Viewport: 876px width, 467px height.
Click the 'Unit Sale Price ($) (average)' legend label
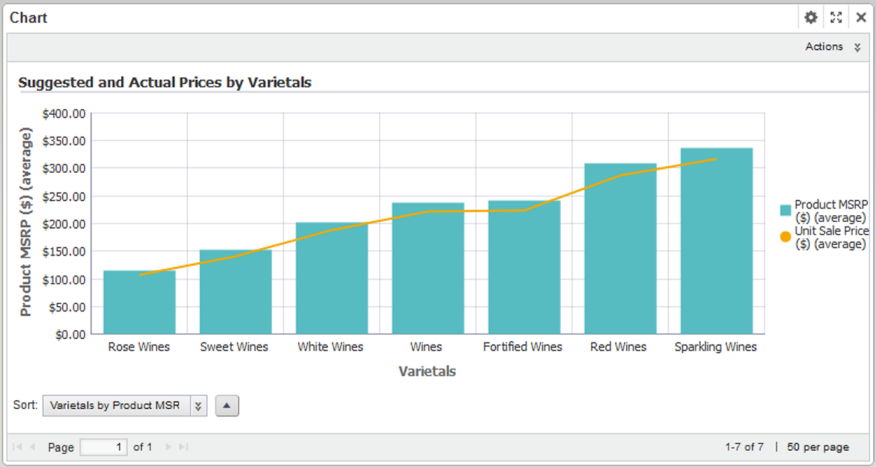(x=831, y=237)
